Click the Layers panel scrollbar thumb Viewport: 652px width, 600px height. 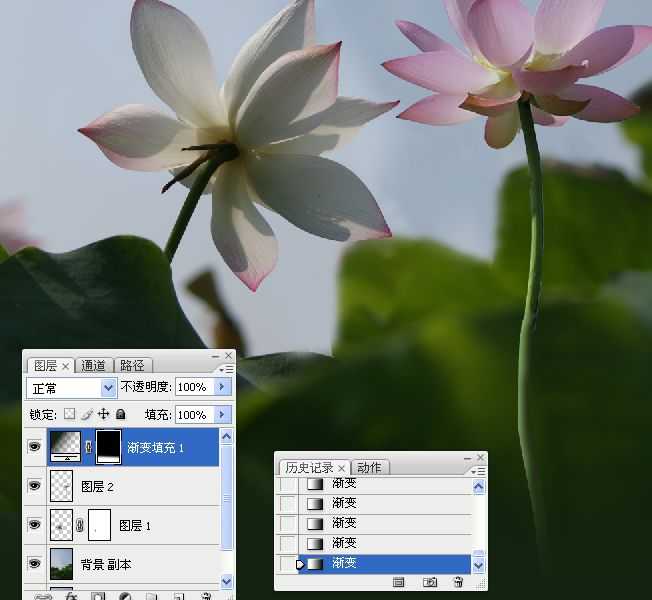click(227, 498)
